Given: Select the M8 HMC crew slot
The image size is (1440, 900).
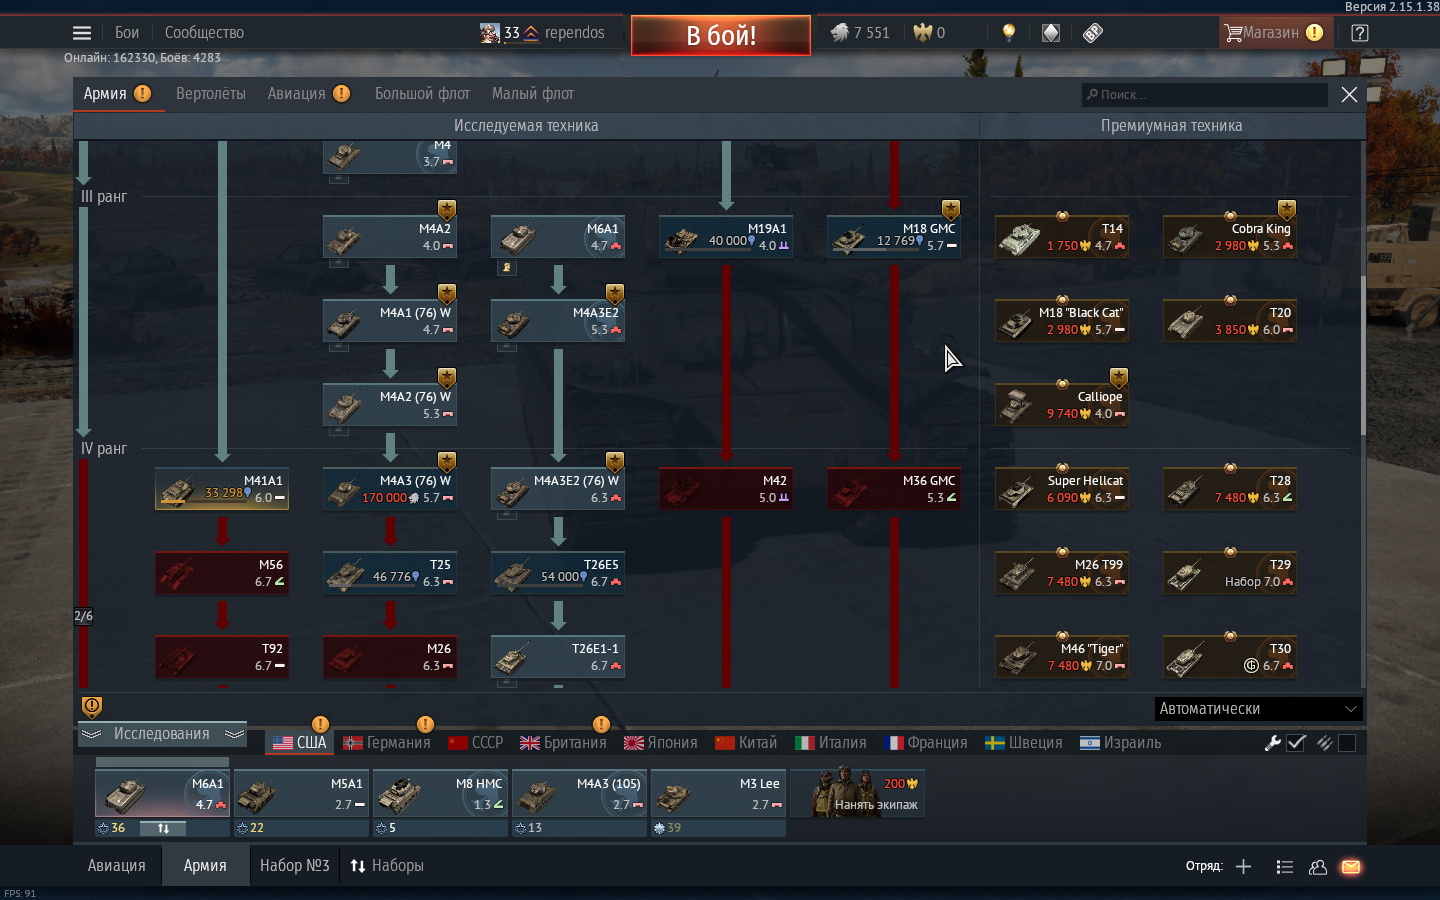Looking at the screenshot, I should [440, 794].
